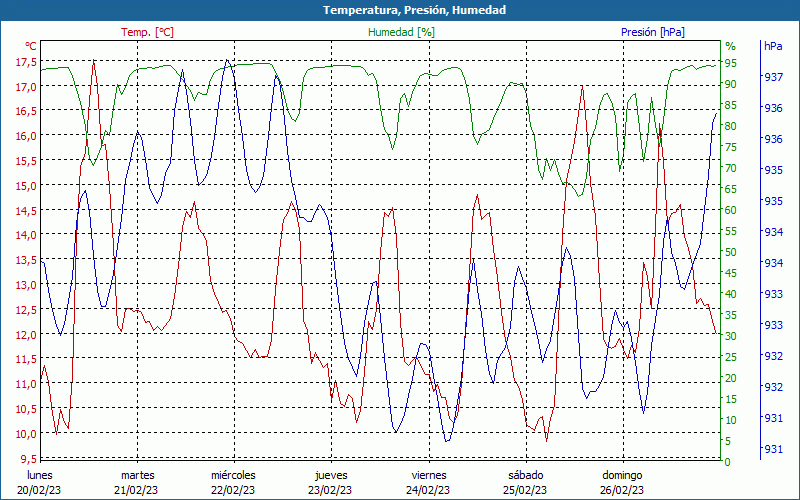
Task: Click the green "5" humidity axis value
Action: pos(728,441)
